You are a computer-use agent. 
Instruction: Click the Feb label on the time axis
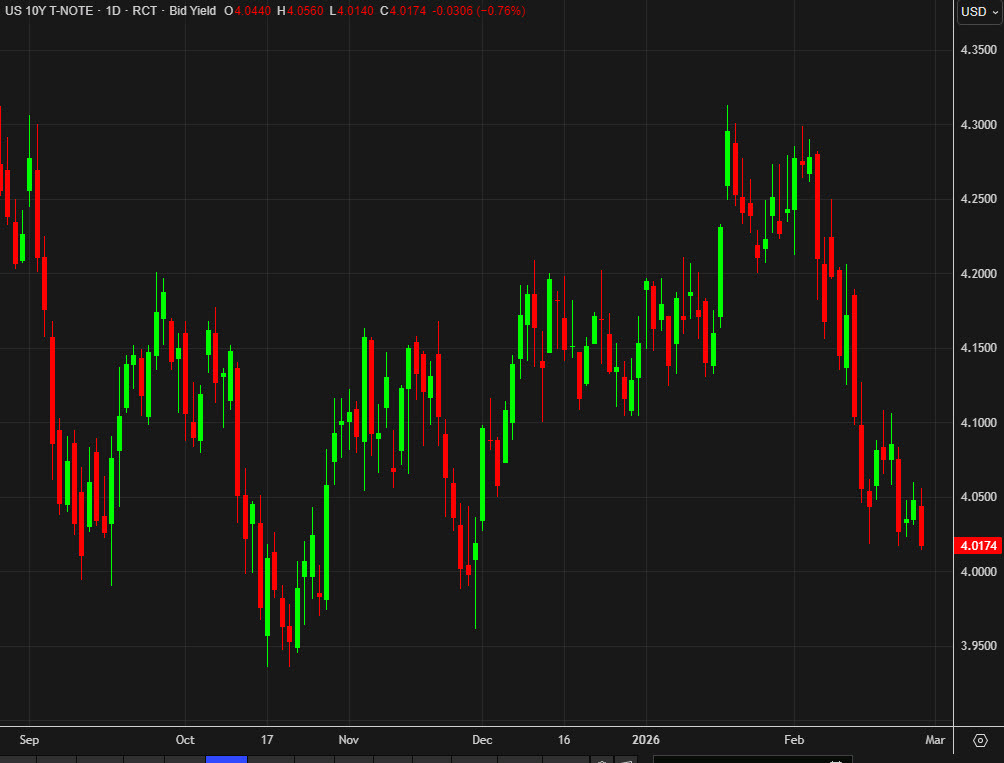(x=794, y=740)
